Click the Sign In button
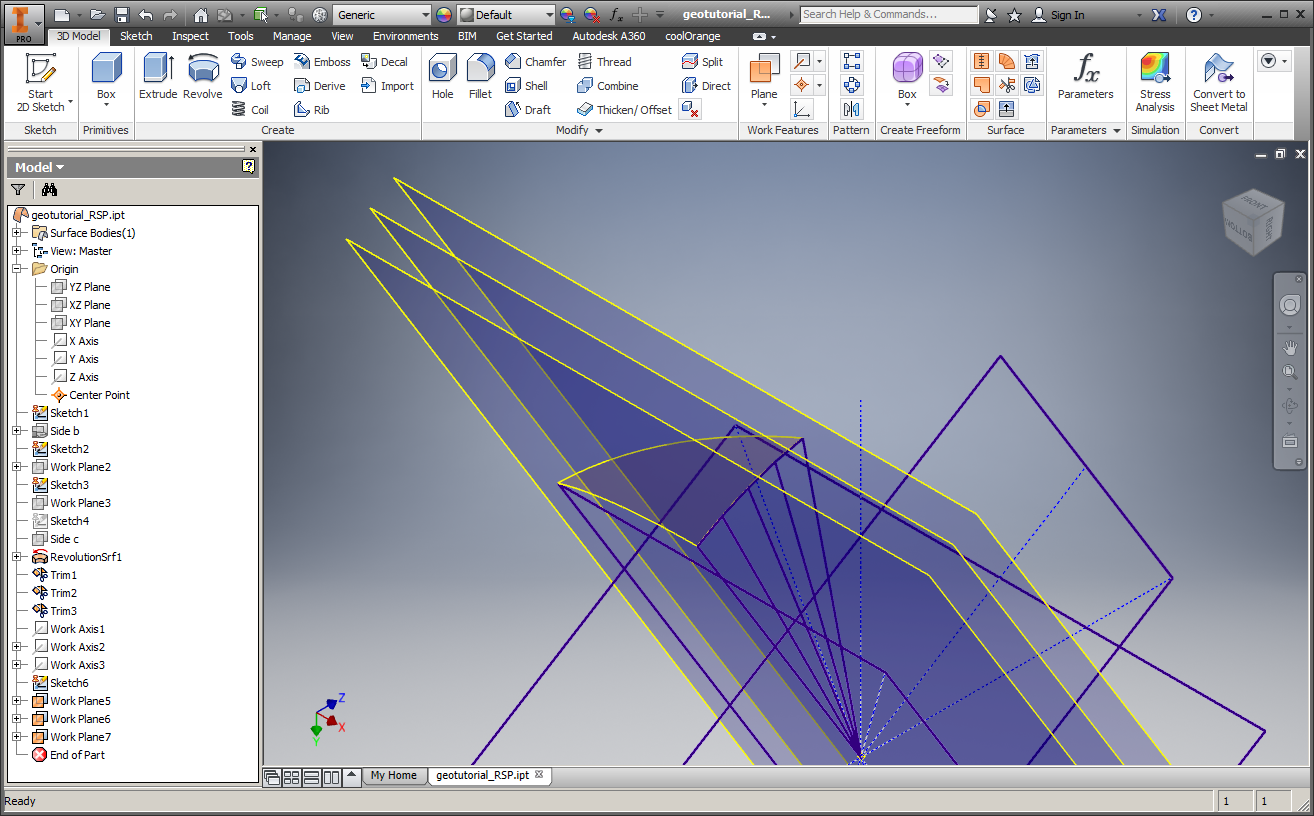 point(1058,15)
